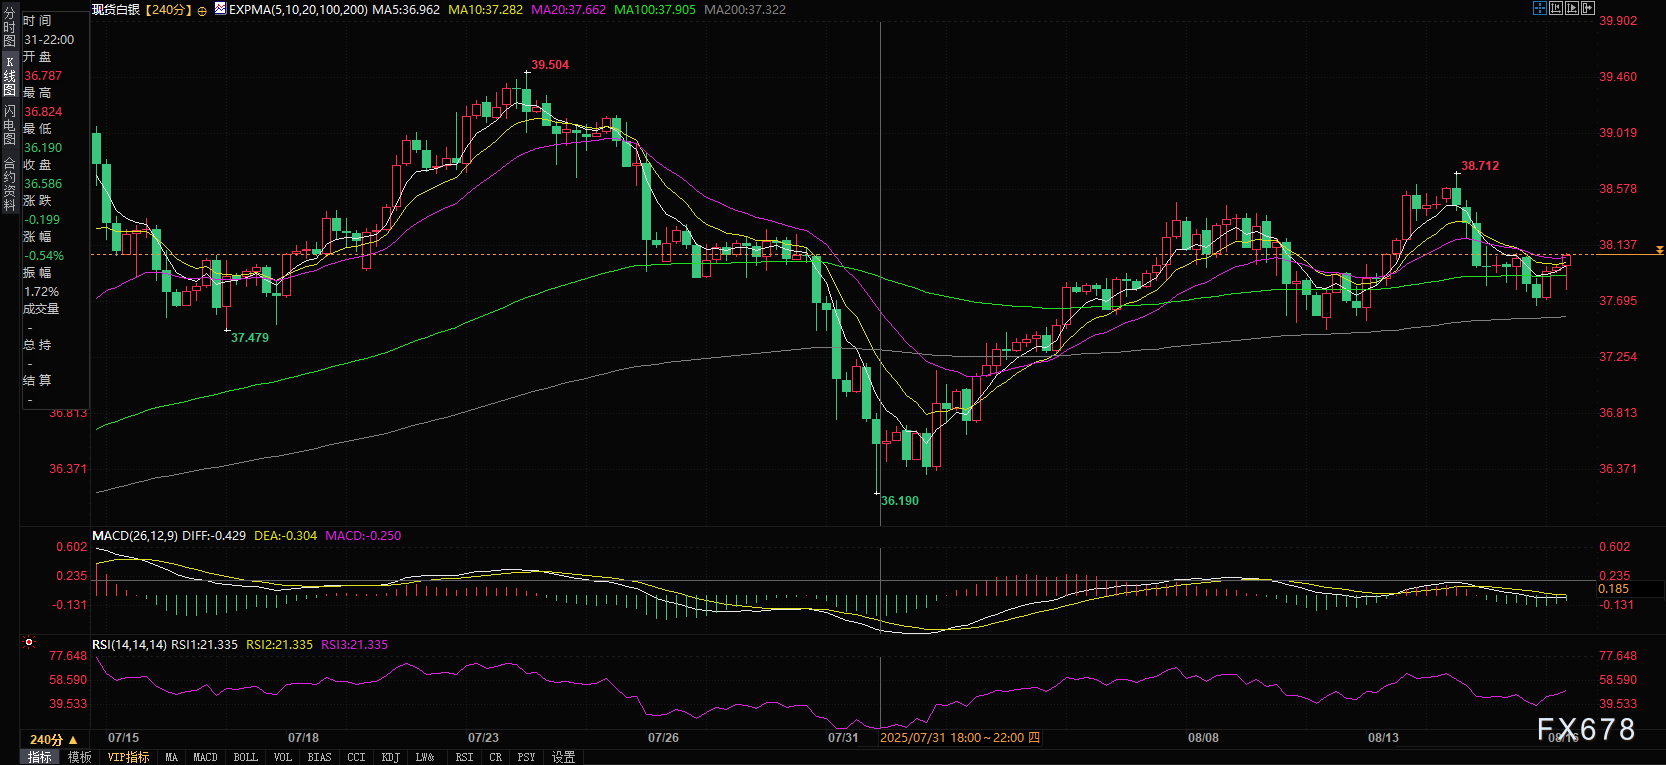Click the chart playback arrow icon

click(x=1572, y=8)
